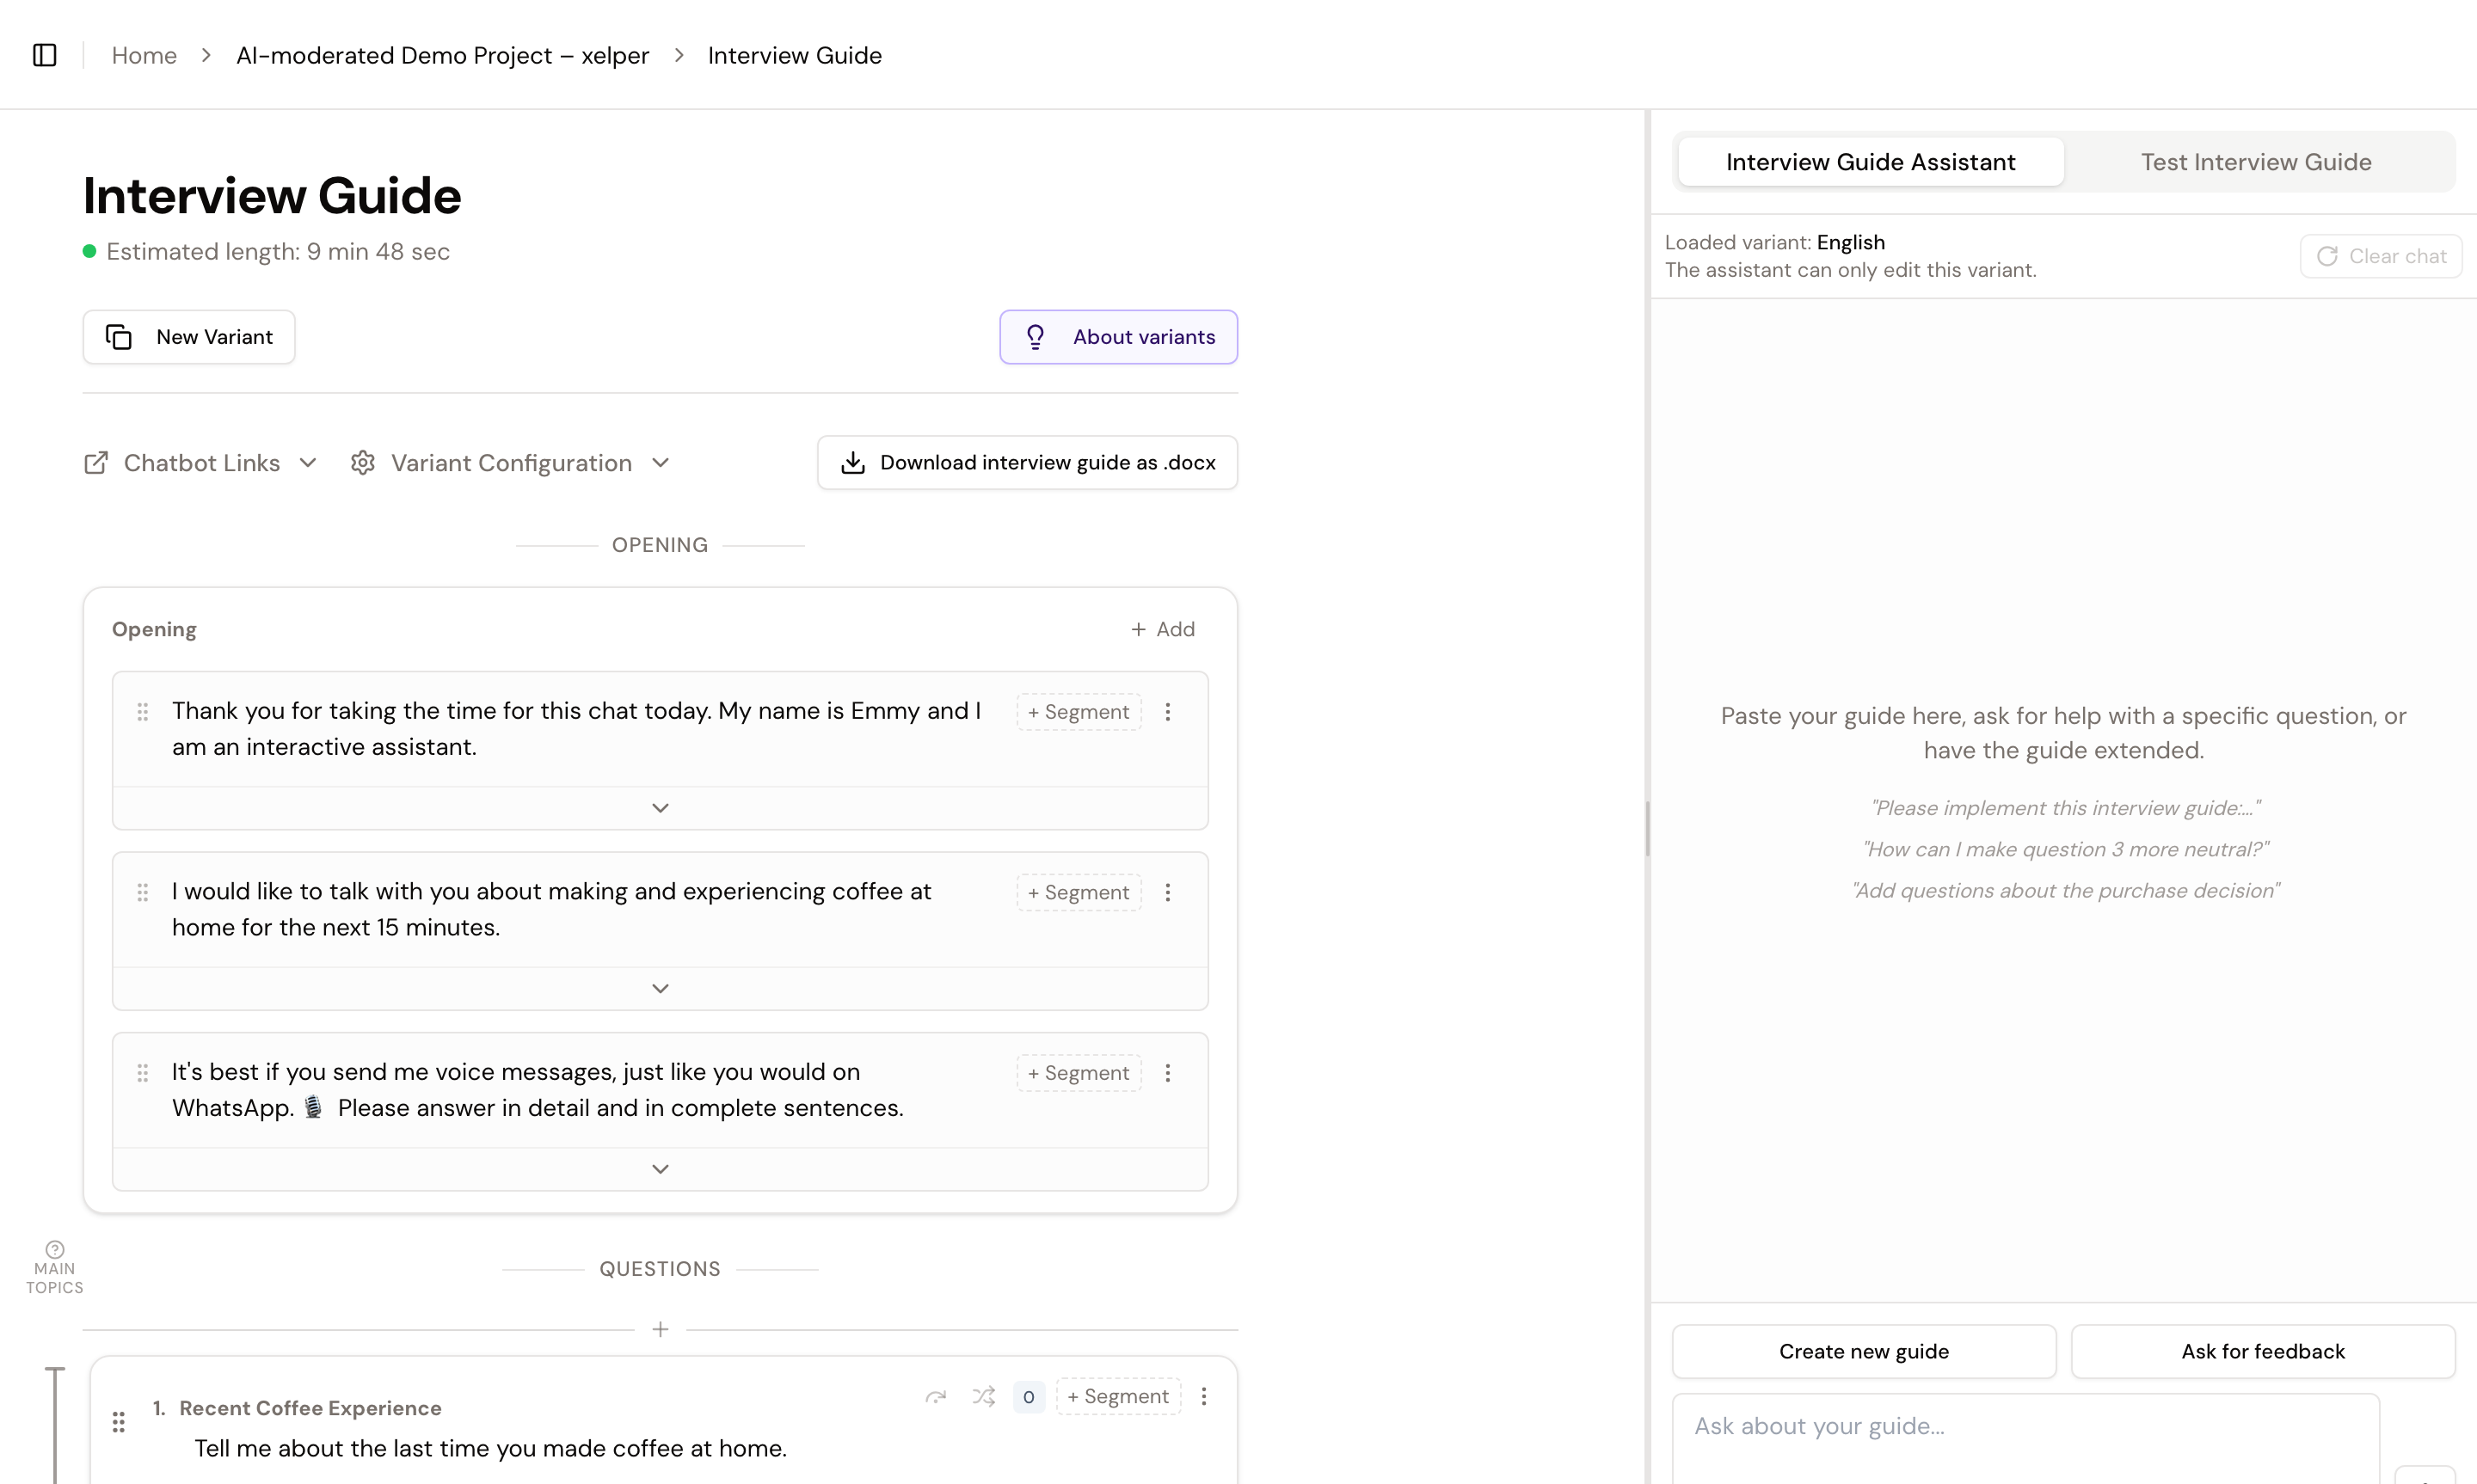This screenshot has height=1484, width=2477.
Task: Click drag handle of Emmy greeting message
Action: (143, 712)
